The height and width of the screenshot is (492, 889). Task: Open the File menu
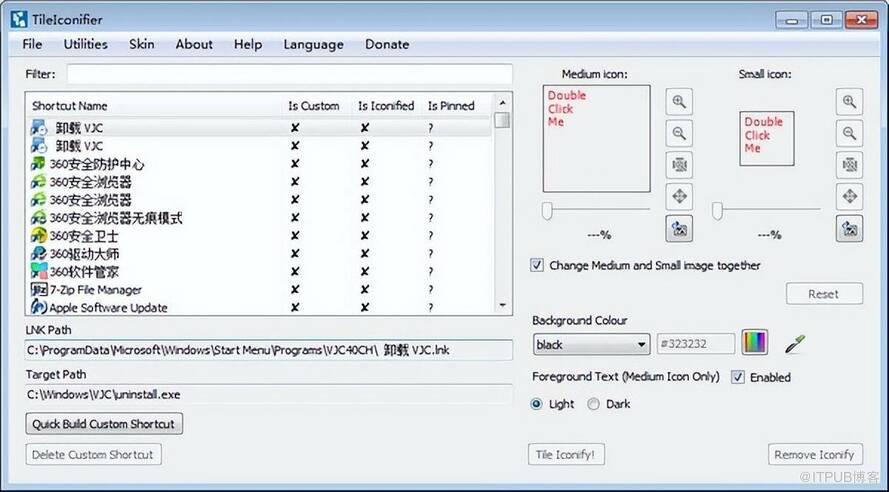(x=32, y=44)
